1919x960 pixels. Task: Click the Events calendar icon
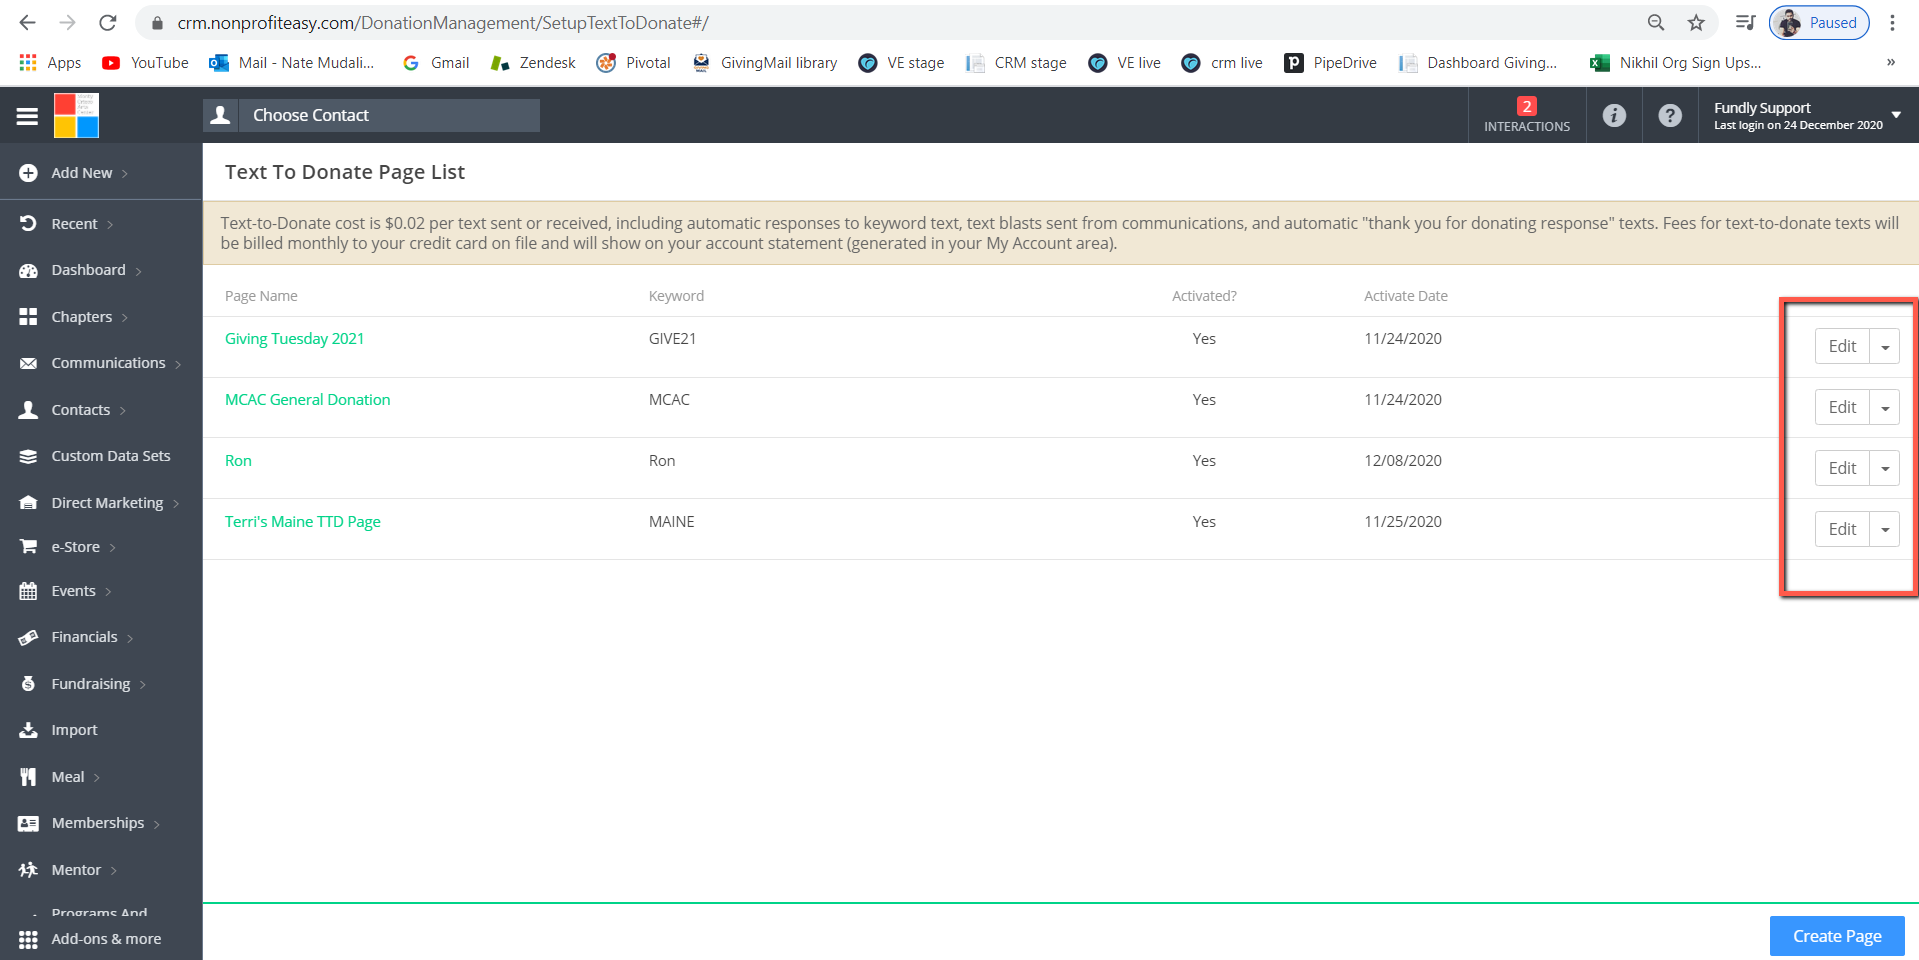click(x=28, y=591)
